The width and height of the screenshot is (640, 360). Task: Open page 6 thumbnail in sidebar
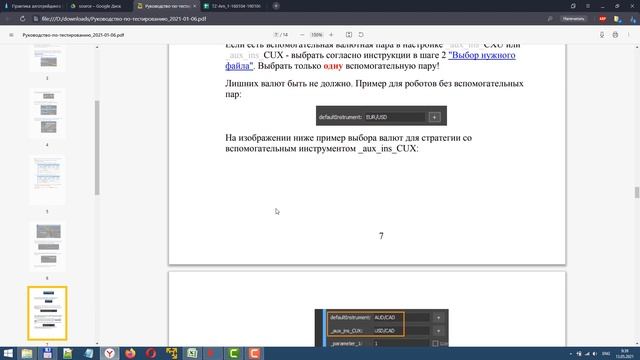48,247
